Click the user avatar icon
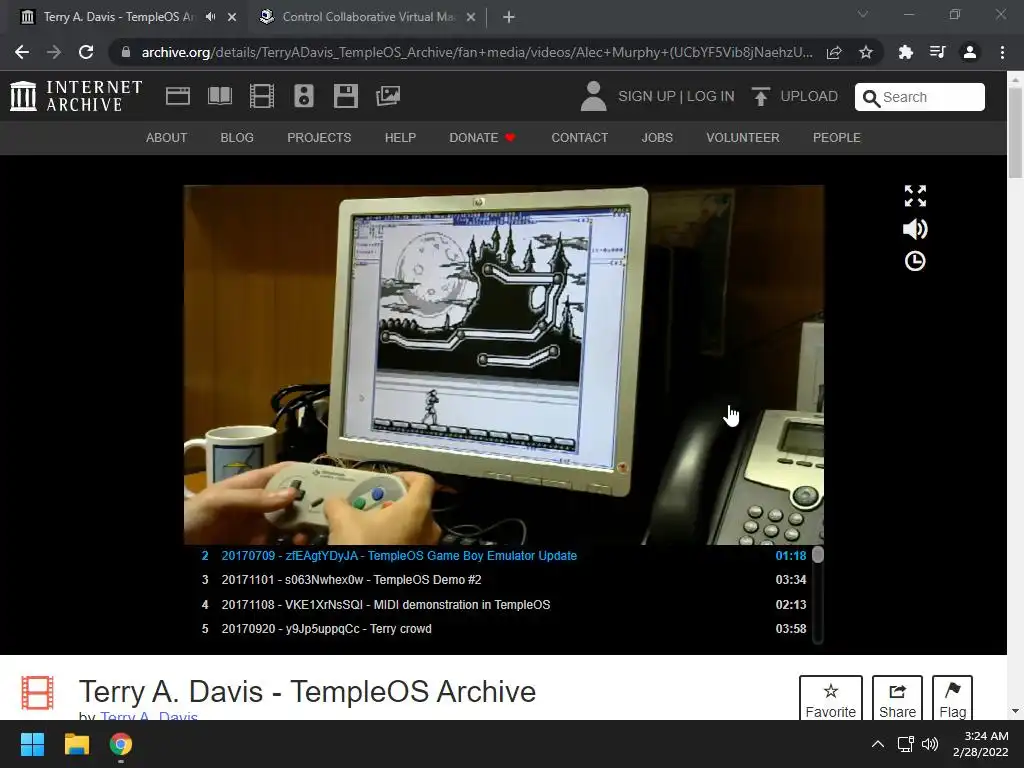 point(593,96)
